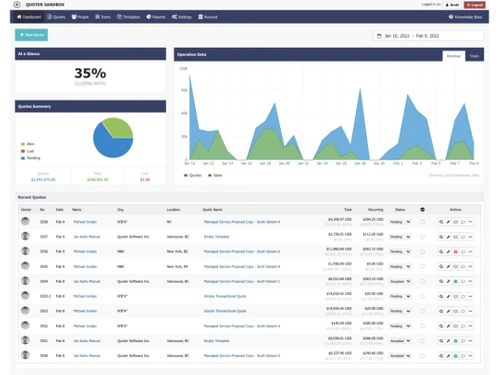500x375 pixels.
Task: Open the Pending status dropdown for quote 3558
Action: click(x=400, y=222)
